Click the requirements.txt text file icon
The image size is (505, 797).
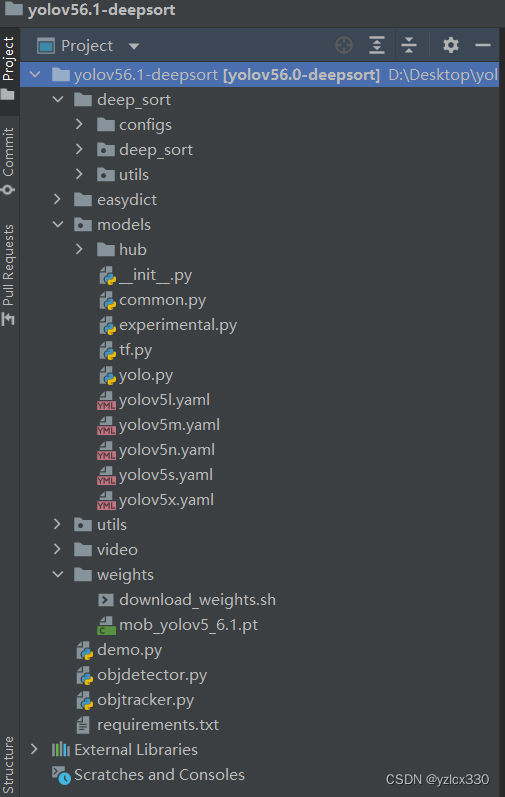83,725
